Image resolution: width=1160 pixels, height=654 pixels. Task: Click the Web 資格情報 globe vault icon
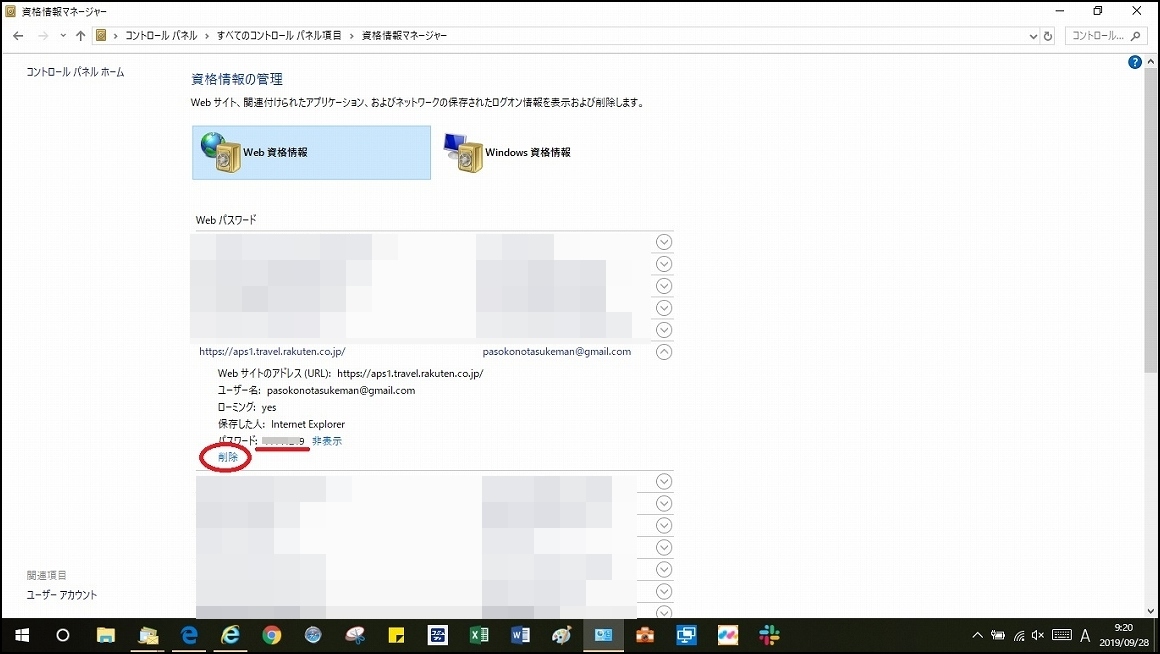tap(220, 152)
